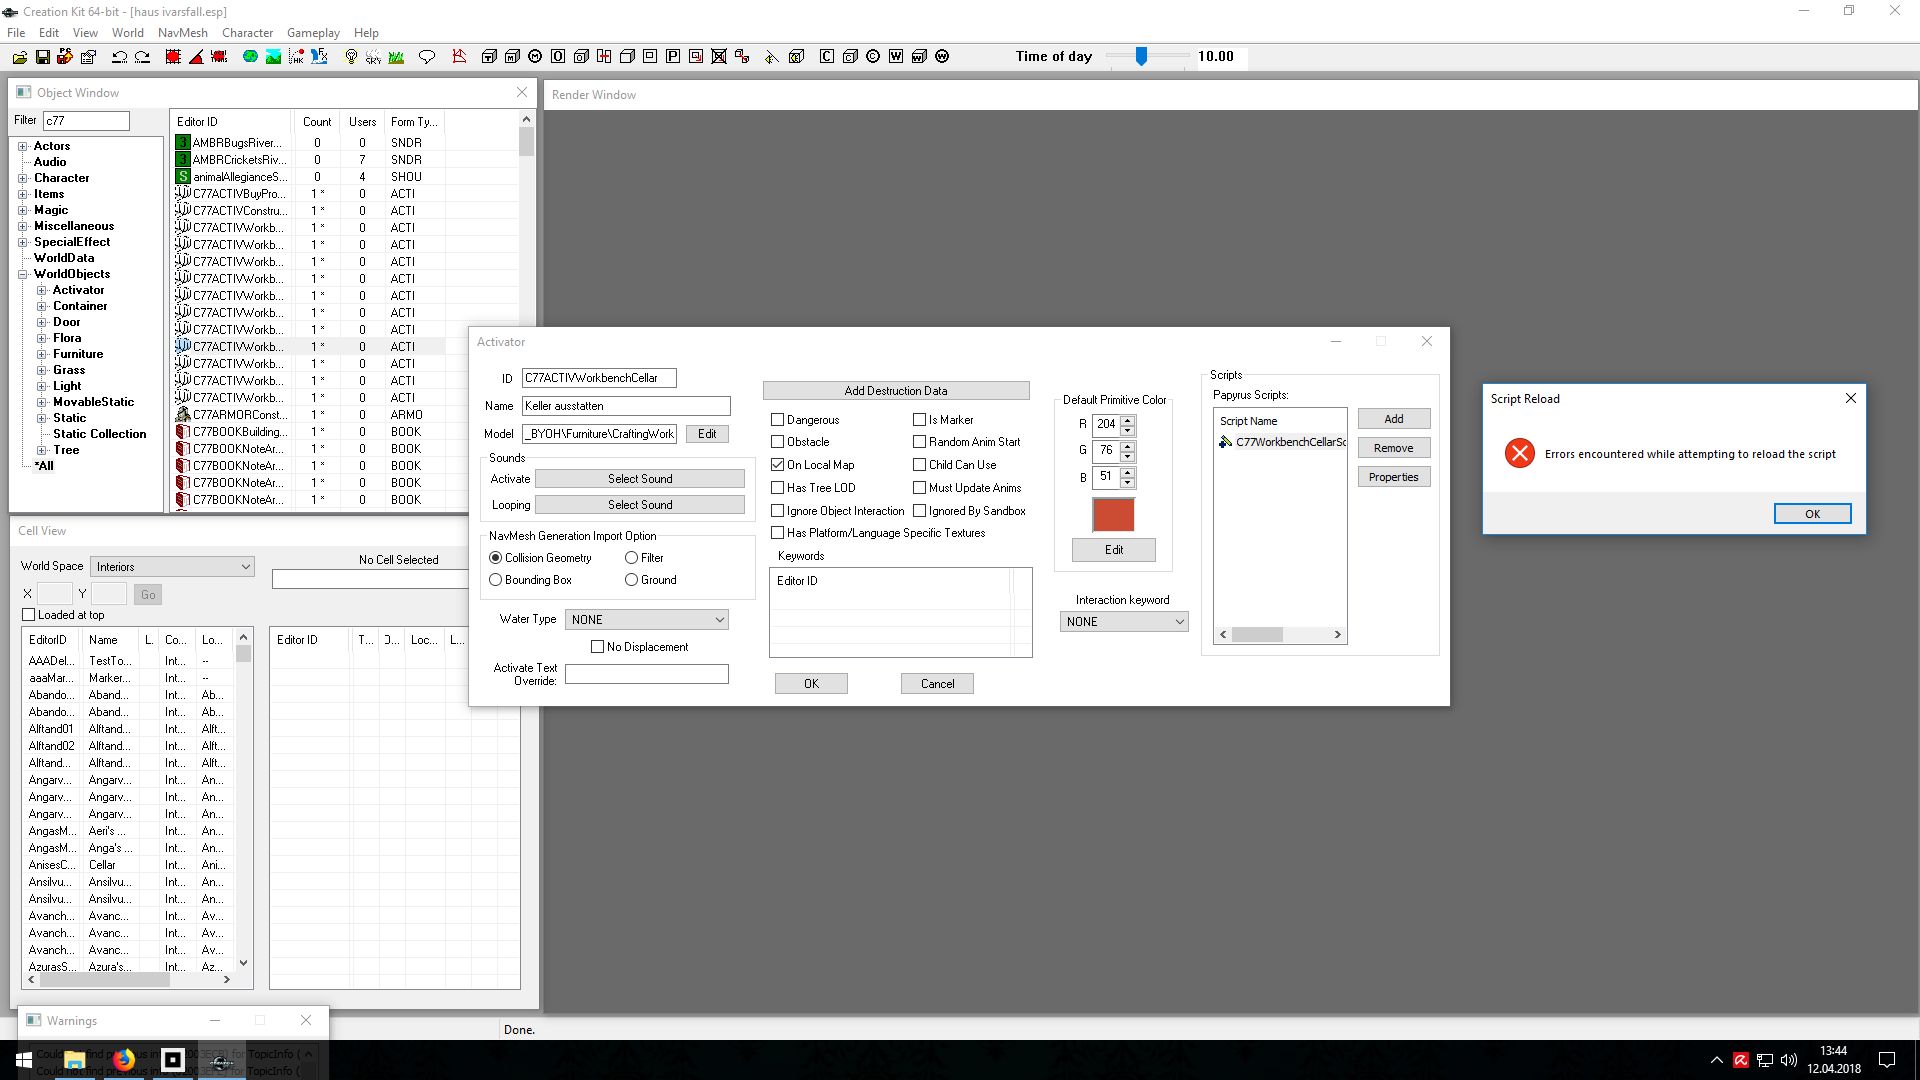Open the NavMesh menu
This screenshot has width=1920, height=1080.
(182, 33)
